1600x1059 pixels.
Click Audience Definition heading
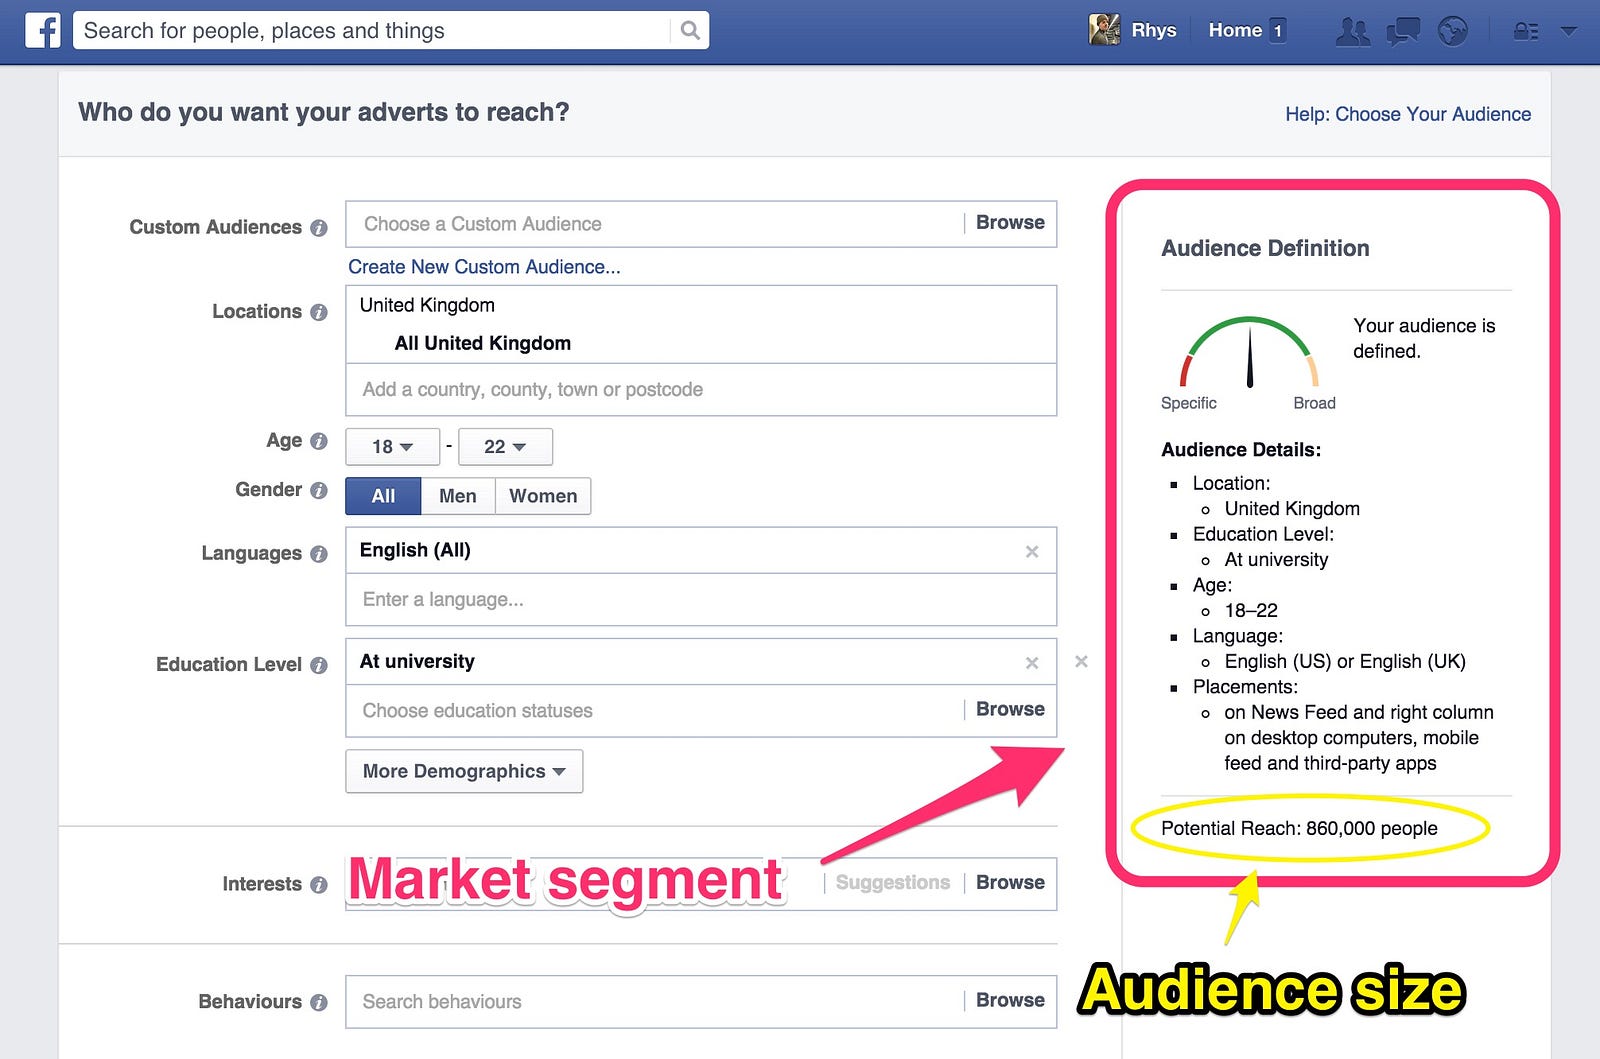click(x=1265, y=249)
